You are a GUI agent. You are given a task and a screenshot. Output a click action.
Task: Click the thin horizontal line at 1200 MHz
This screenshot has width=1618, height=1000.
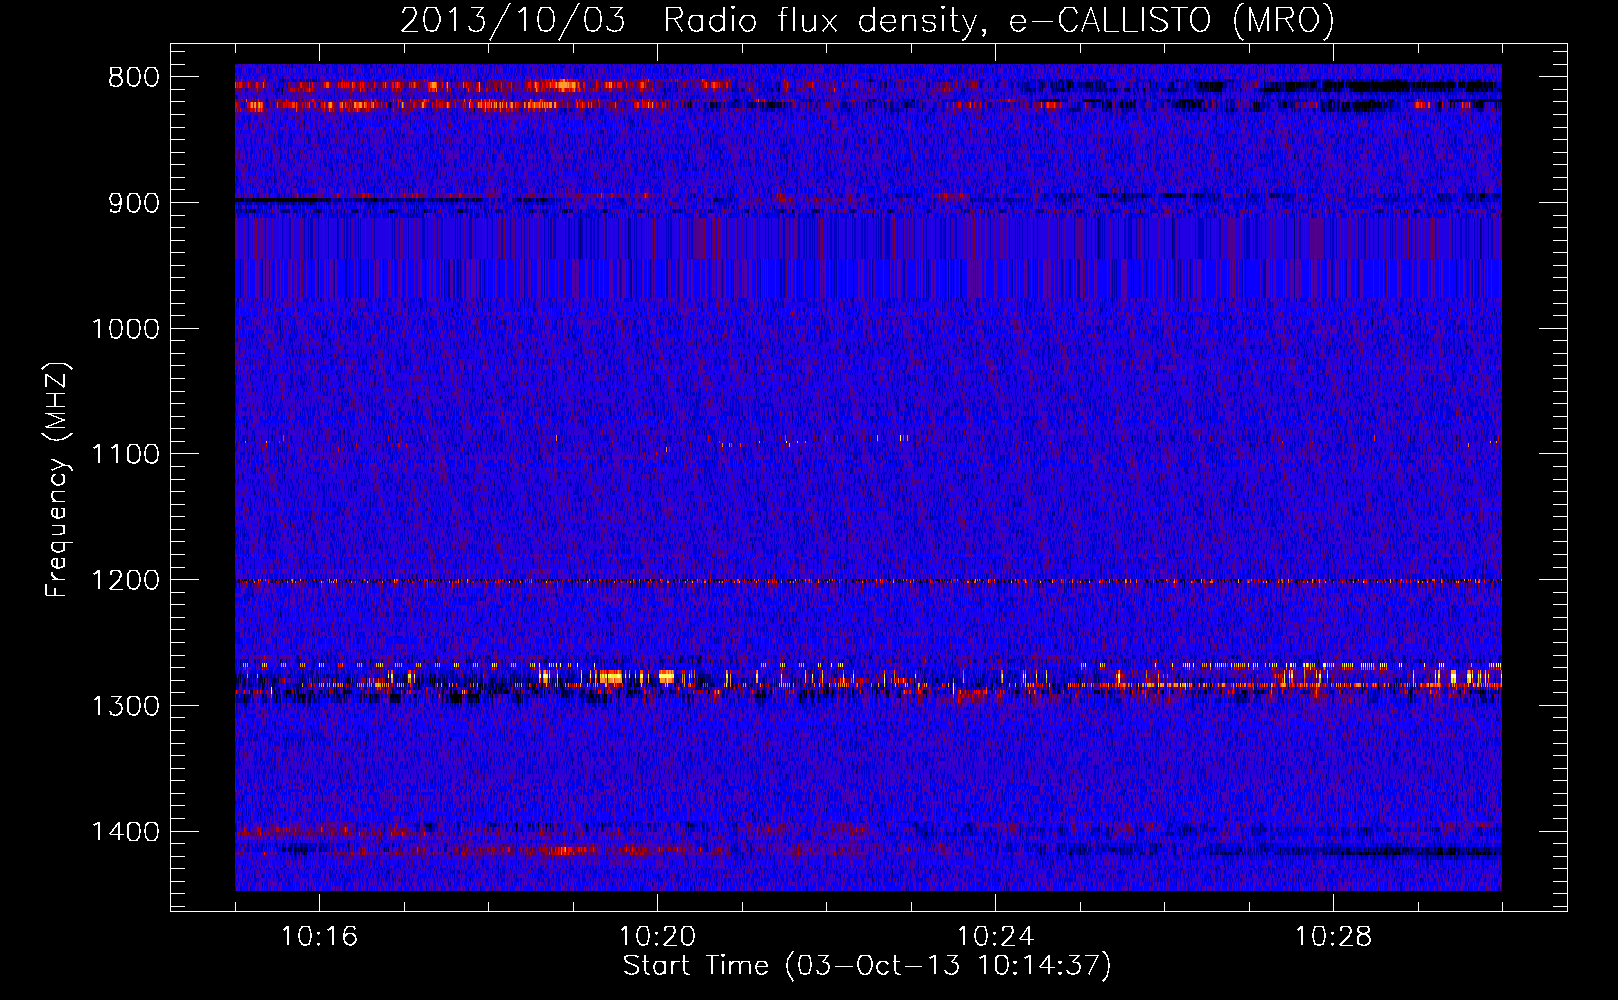tap(868, 581)
